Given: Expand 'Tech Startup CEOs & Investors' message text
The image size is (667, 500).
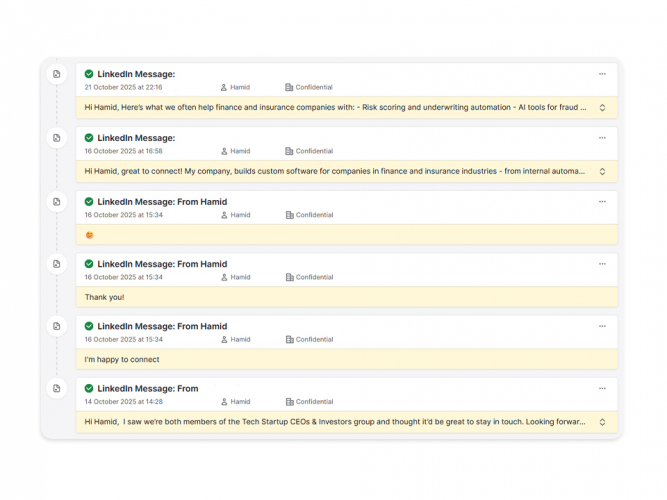Looking at the screenshot, I should pyautogui.click(x=602, y=422).
